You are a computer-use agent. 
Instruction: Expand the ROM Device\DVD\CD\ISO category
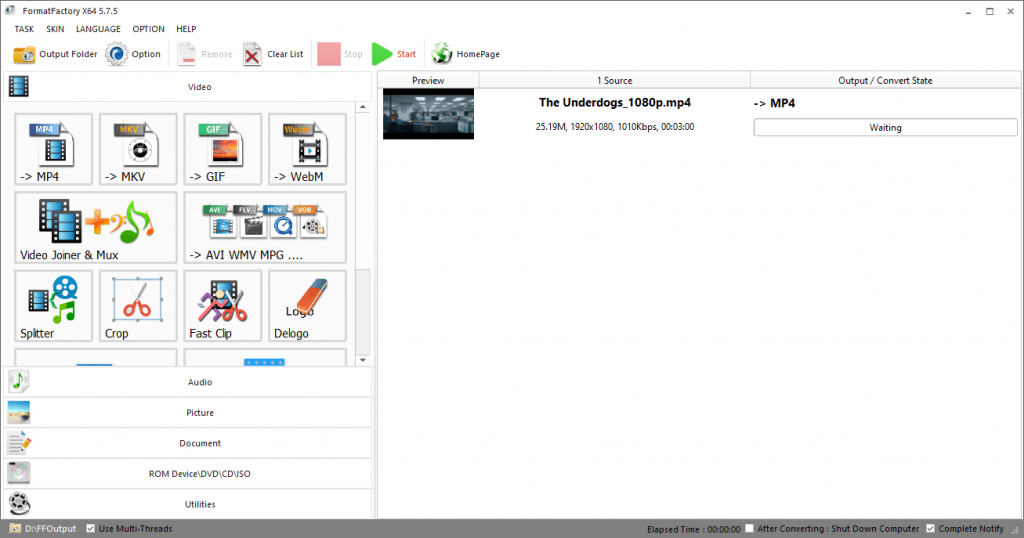(x=188, y=474)
